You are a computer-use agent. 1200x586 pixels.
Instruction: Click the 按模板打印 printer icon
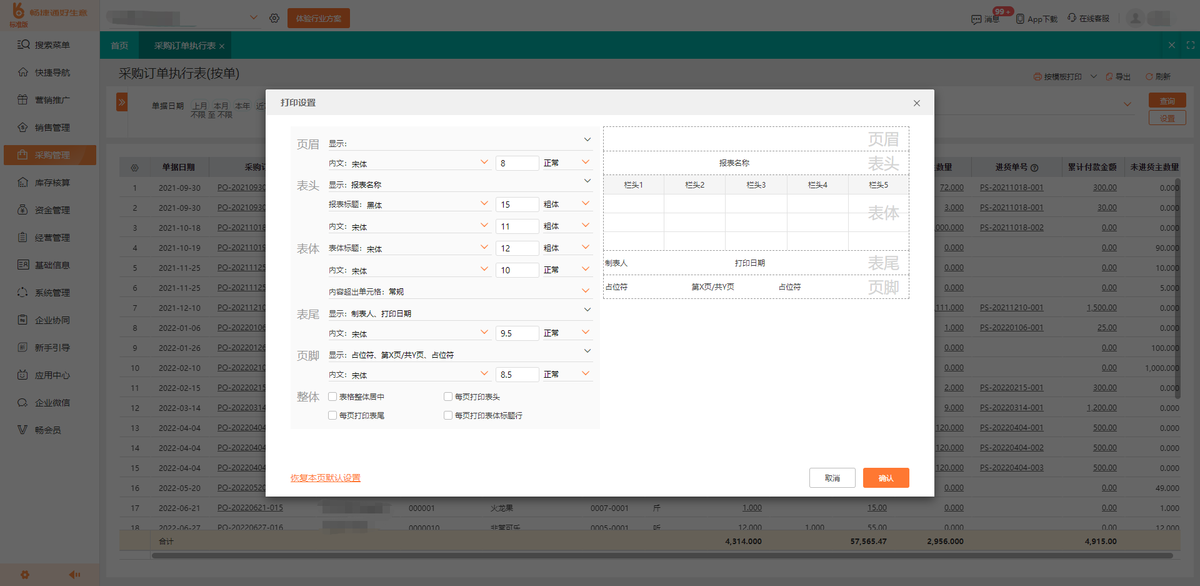pyautogui.click(x=1036, y=76)
